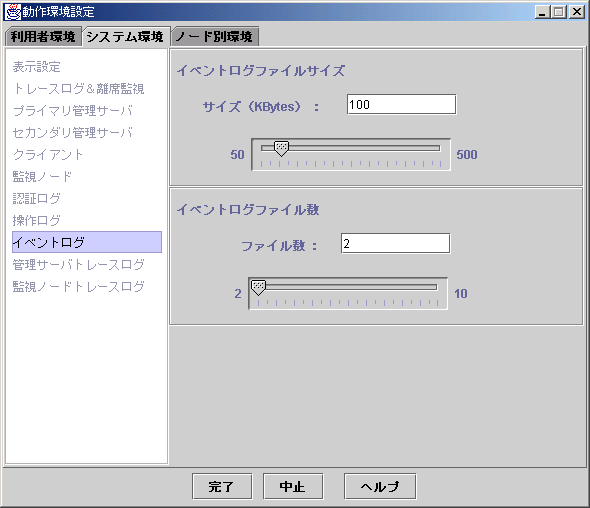Click the file size slider thumb
590x508 pixels.
(x=281, y=149)
